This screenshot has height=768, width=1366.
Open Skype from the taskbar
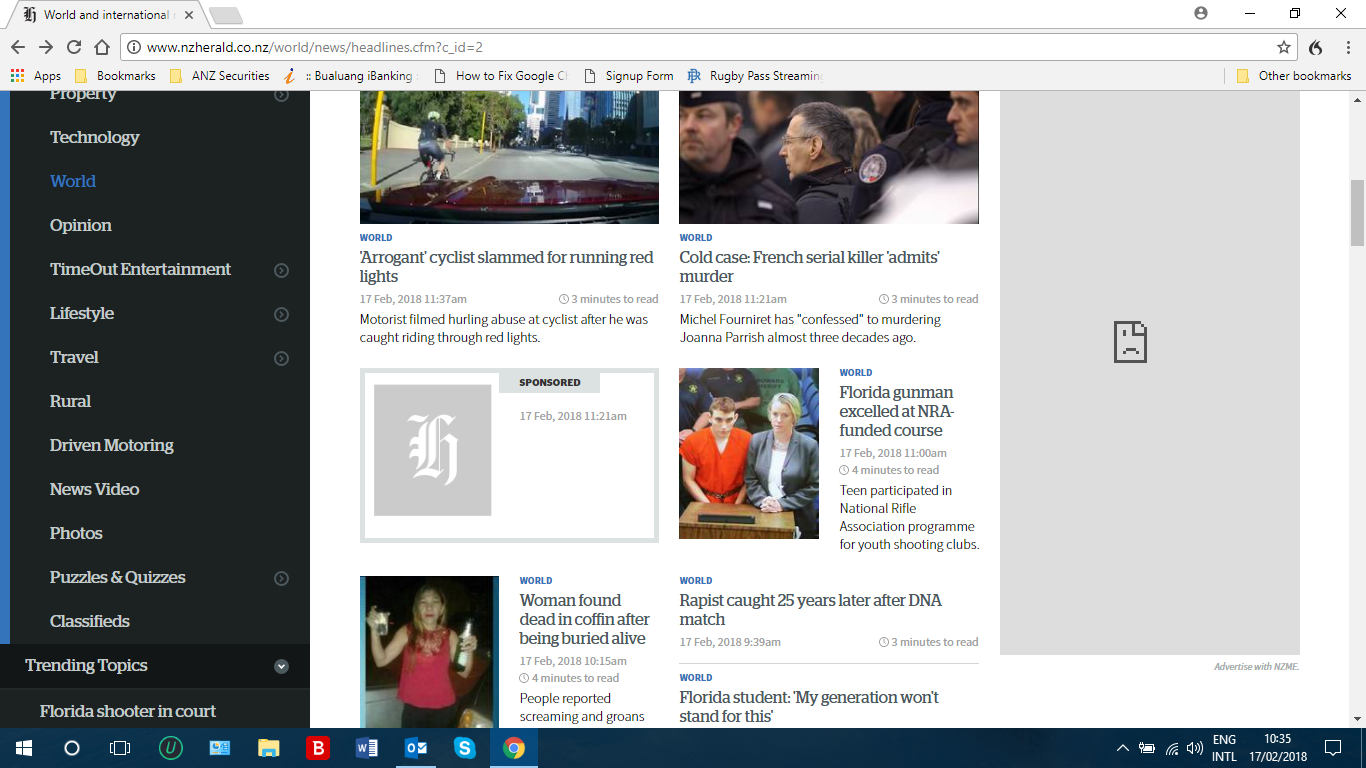pyautogui.click(x=465, y=748)
